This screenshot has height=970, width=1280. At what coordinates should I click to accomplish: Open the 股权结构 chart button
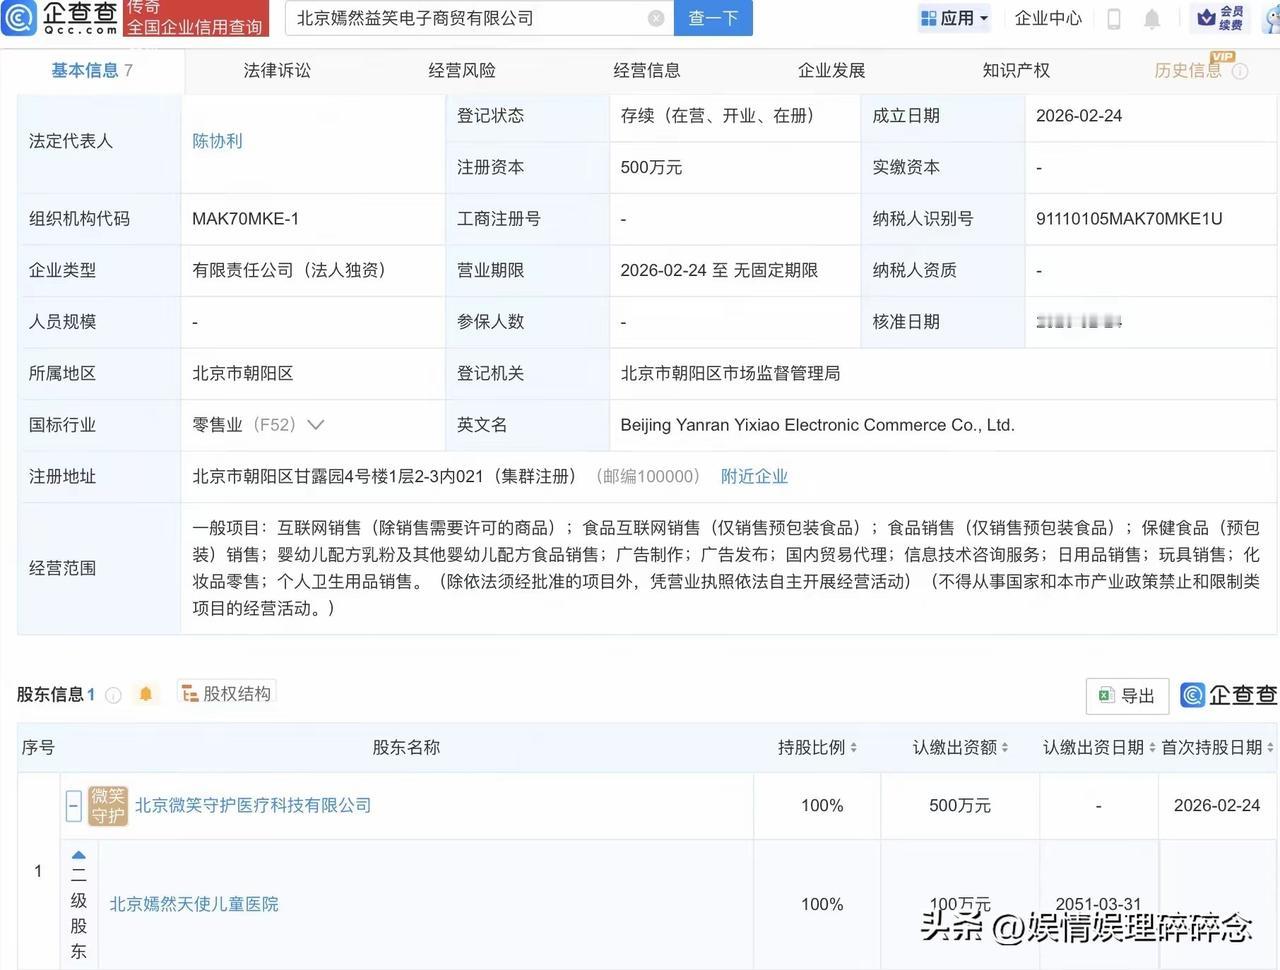click(x=227, y=693)
